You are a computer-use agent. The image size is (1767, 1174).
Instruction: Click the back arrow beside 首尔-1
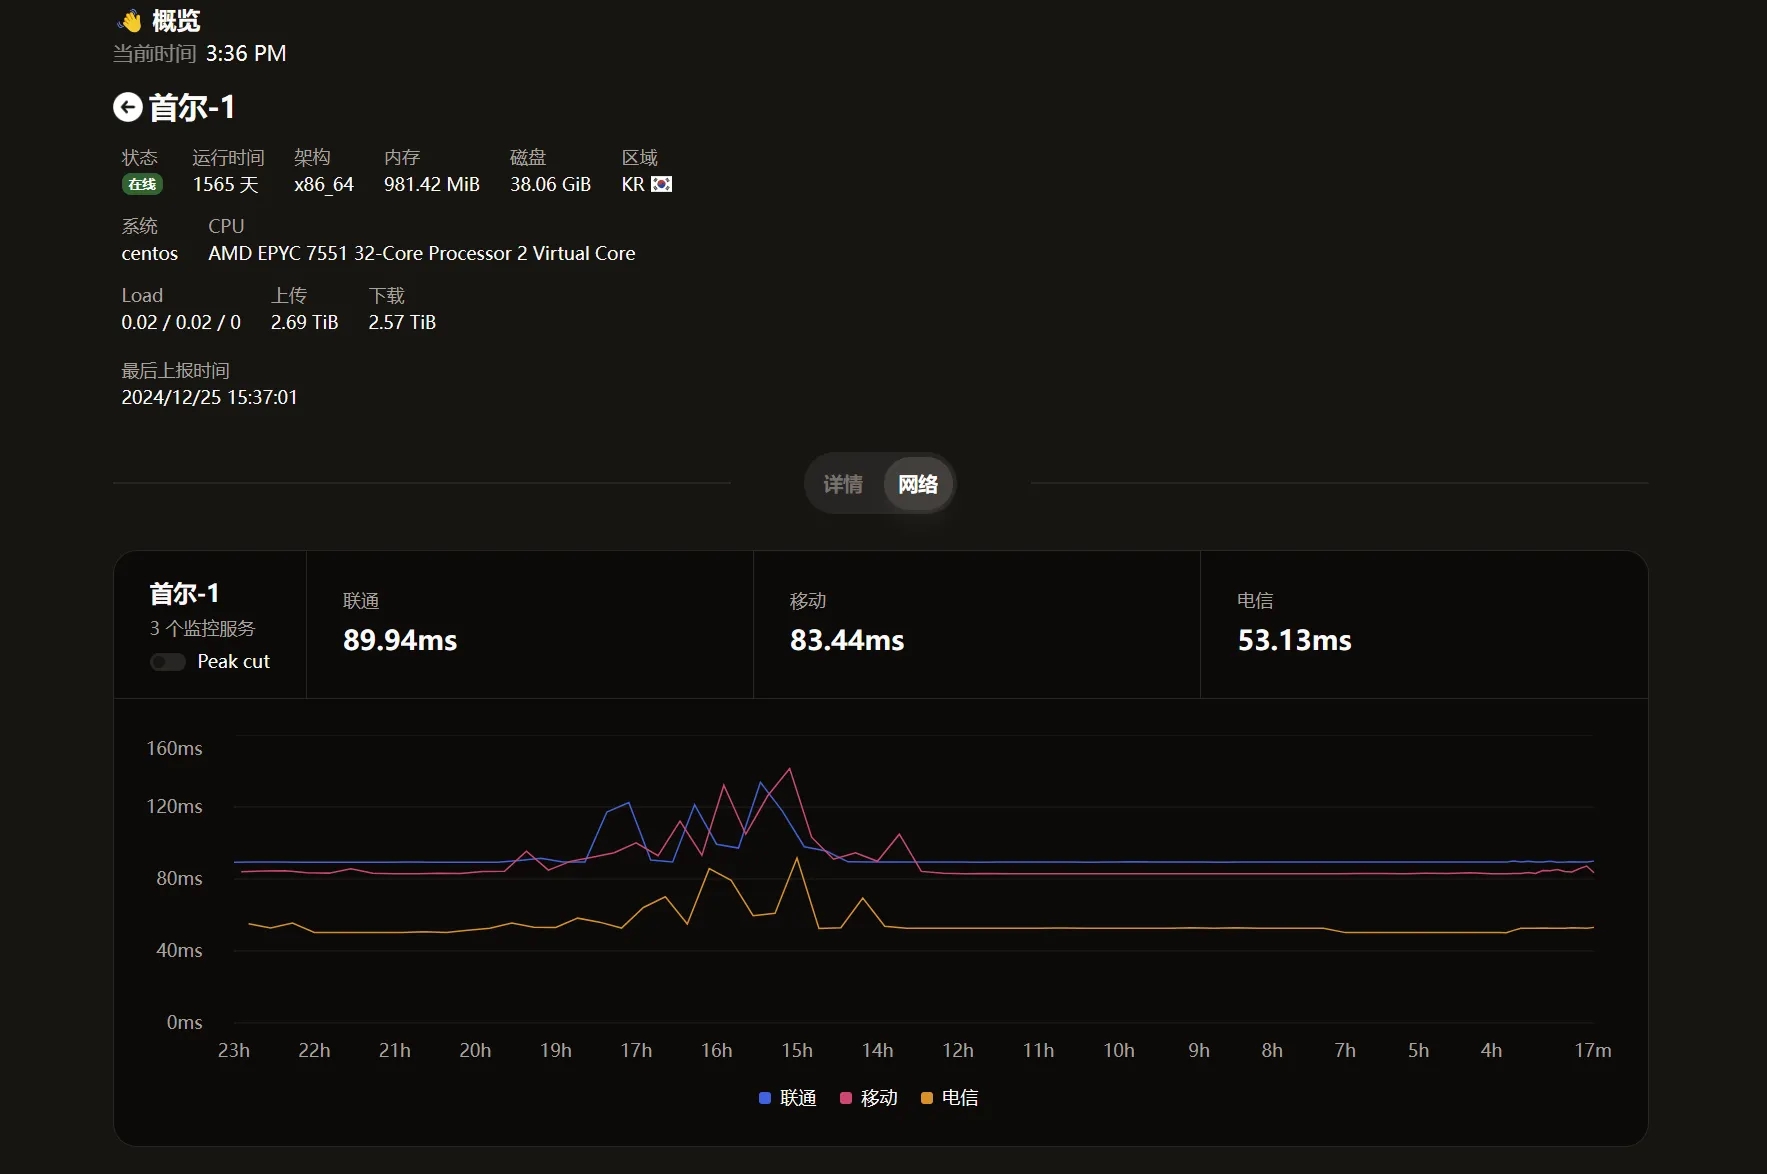coord(127,107)
